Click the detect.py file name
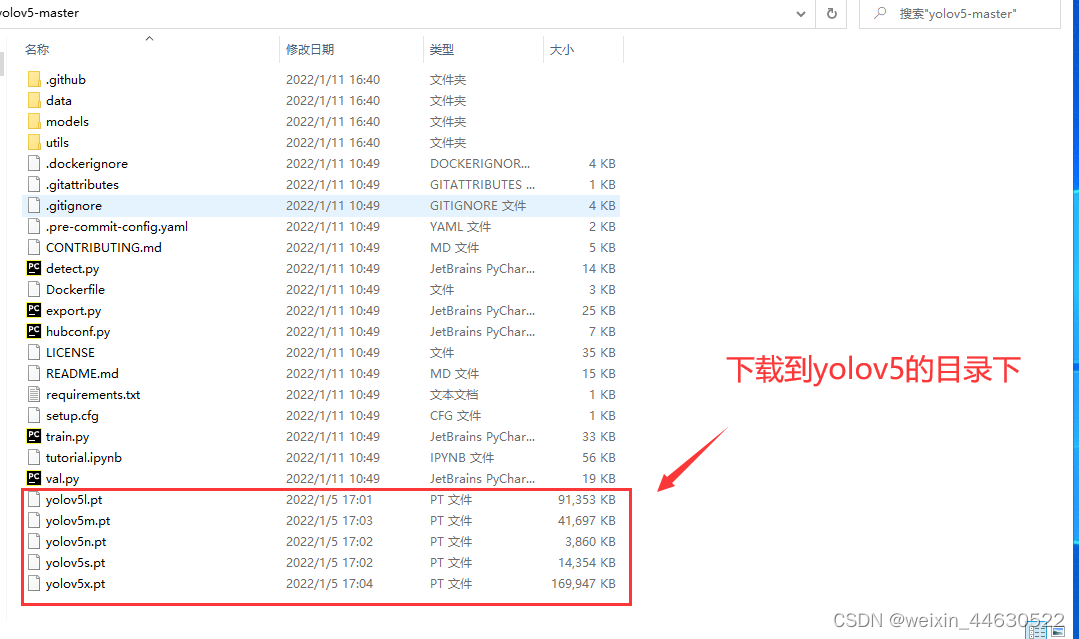 click(x=72, y=268)
